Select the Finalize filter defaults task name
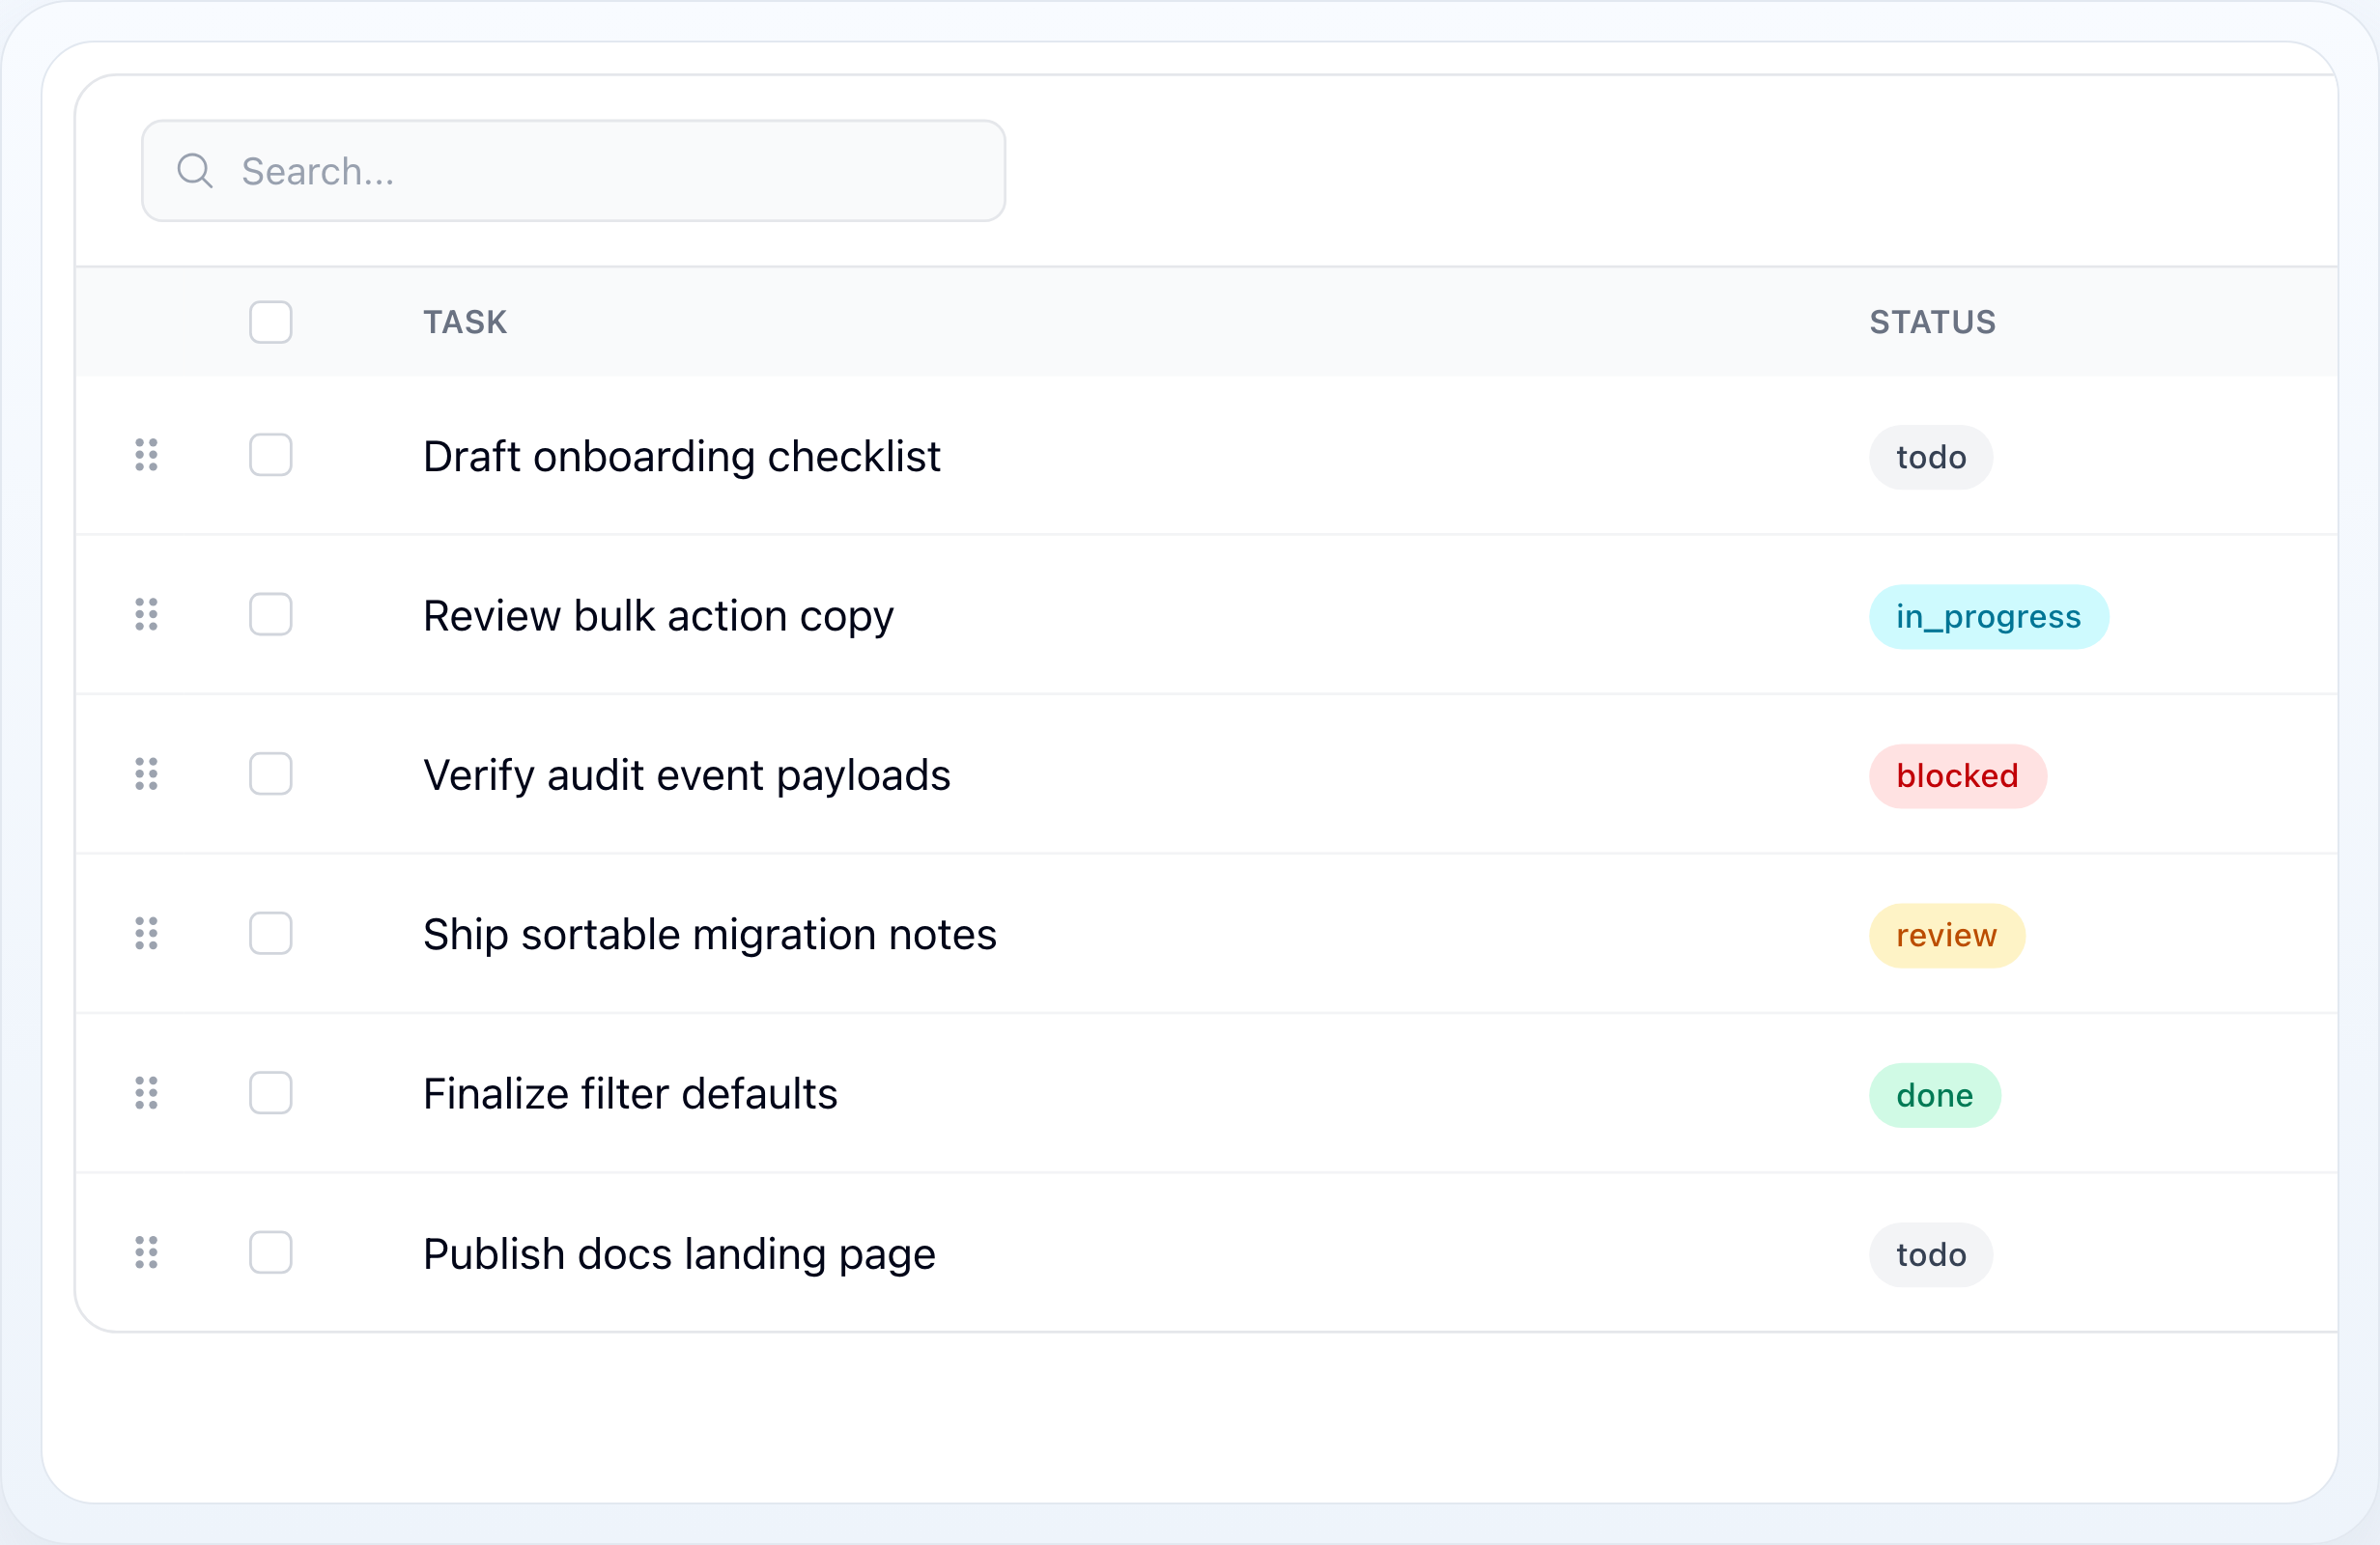Image resolution: width=2380 pixels, height=1545 pixels. click(x=630, y=1094)
